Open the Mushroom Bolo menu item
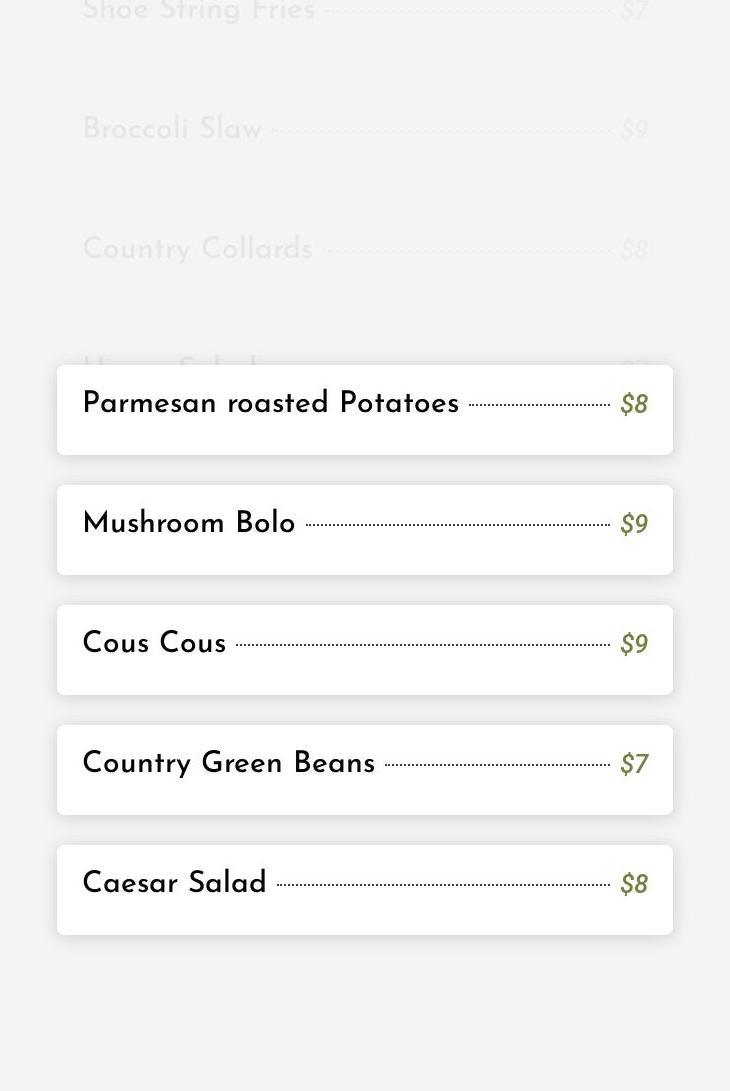 tap(189, 523)
